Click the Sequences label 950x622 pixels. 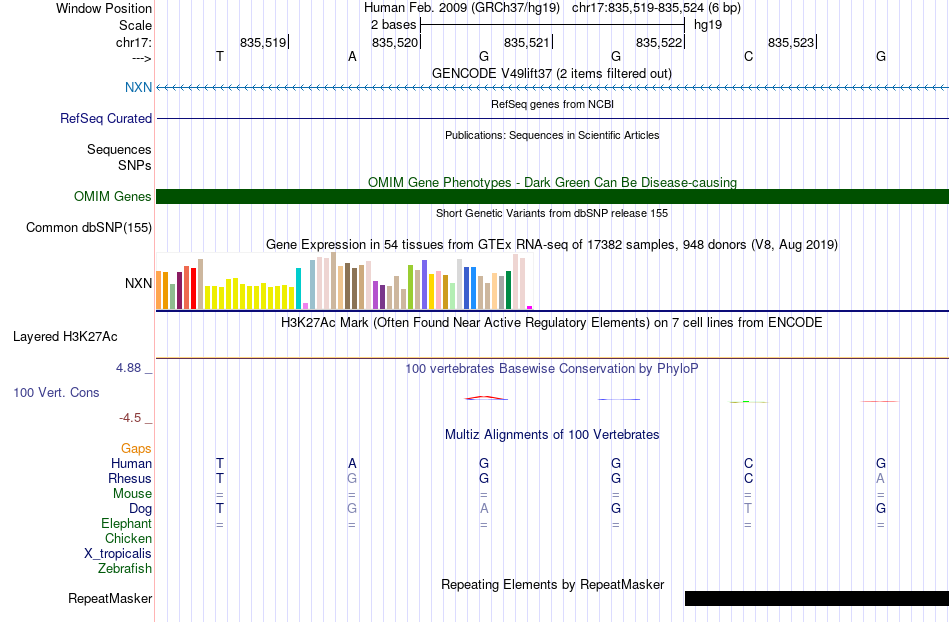click(x=119, y=150)
